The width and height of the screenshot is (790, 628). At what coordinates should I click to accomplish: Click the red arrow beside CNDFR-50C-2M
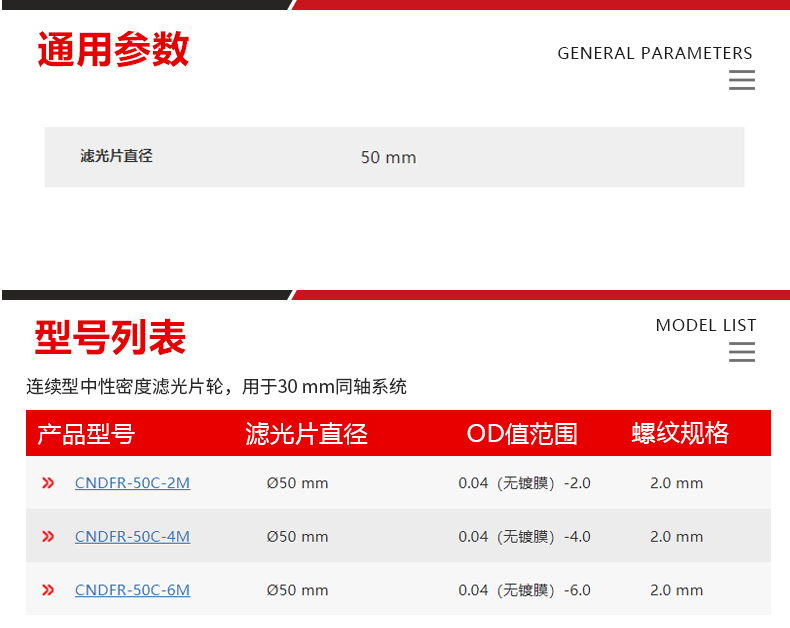click(x=48, y=483)
